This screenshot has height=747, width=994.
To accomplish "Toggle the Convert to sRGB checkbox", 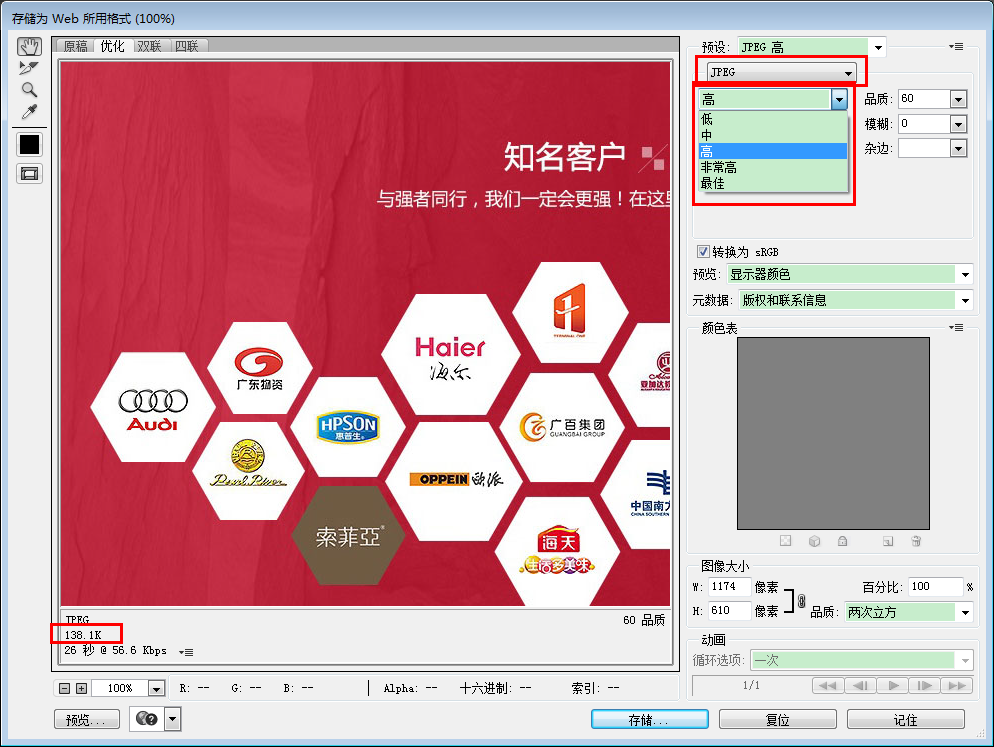I will tap(703, 251).
